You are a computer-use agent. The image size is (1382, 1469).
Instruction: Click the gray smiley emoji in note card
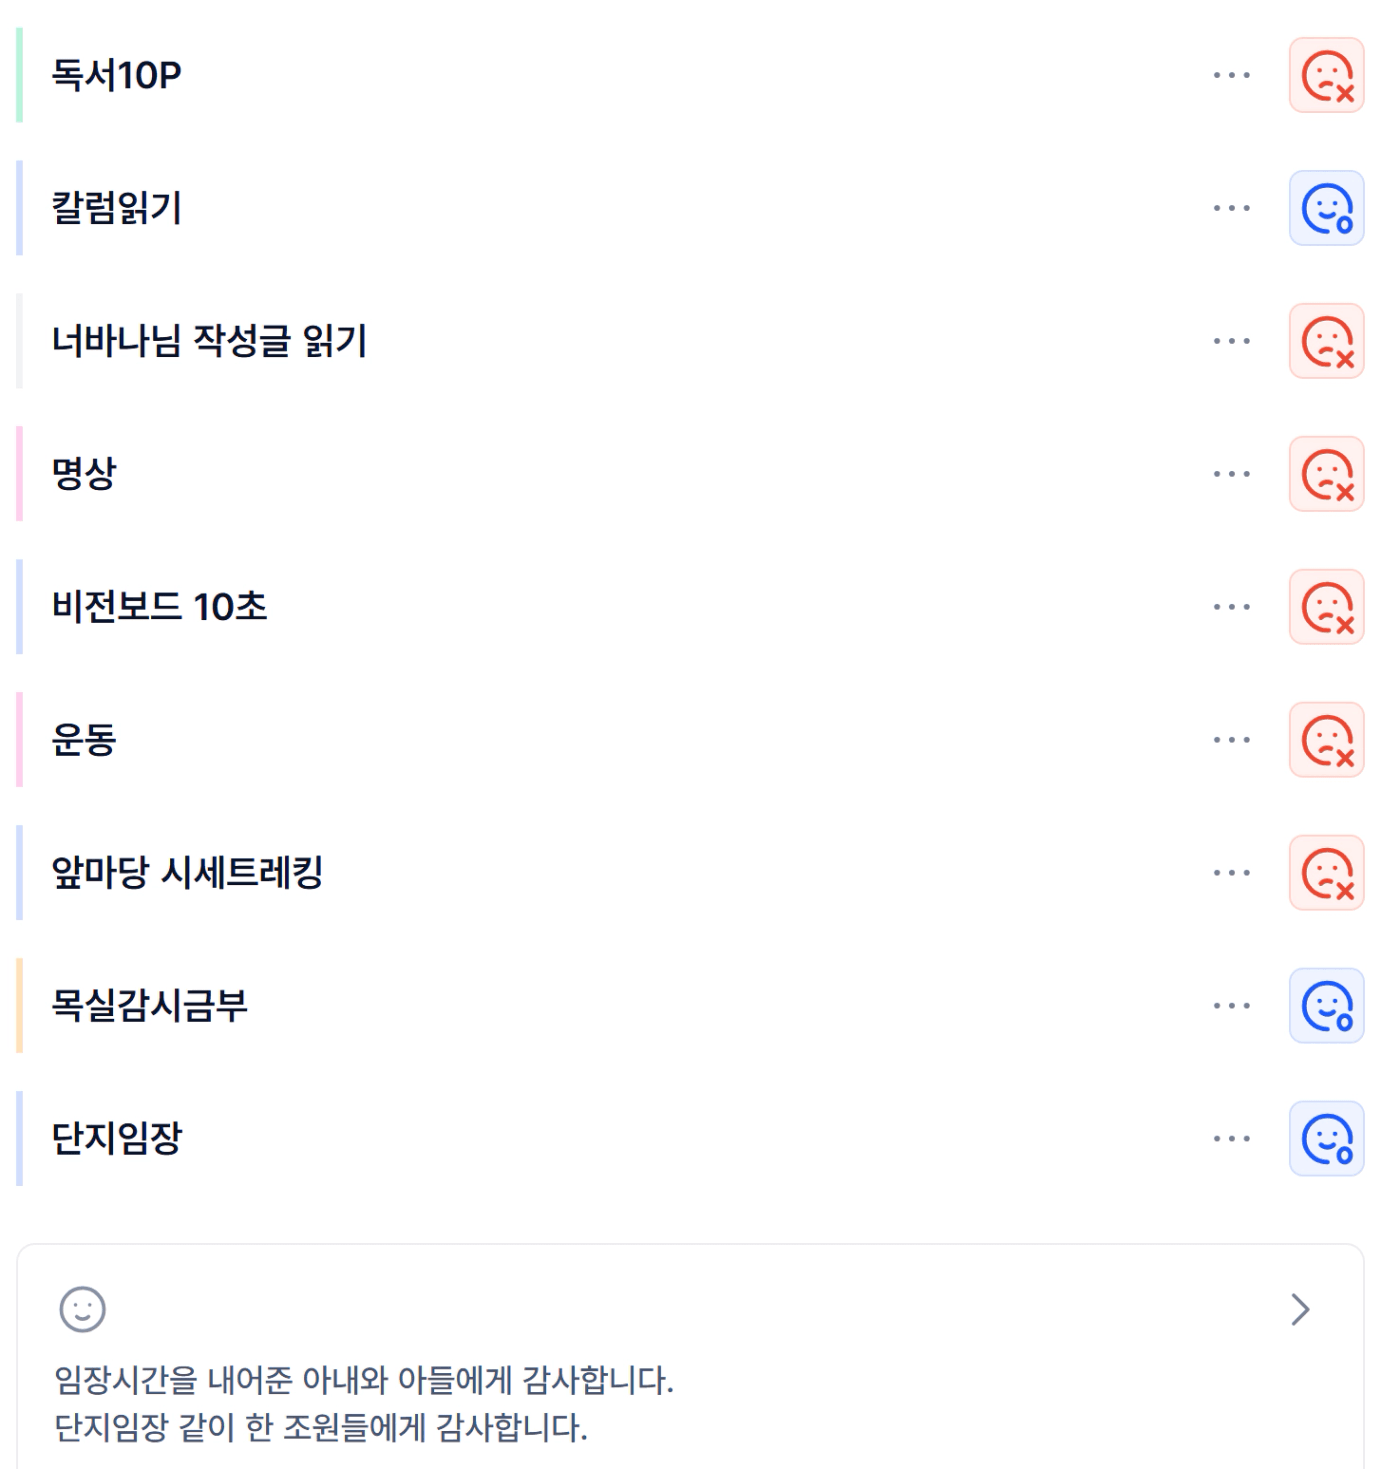click(82, 1309)
